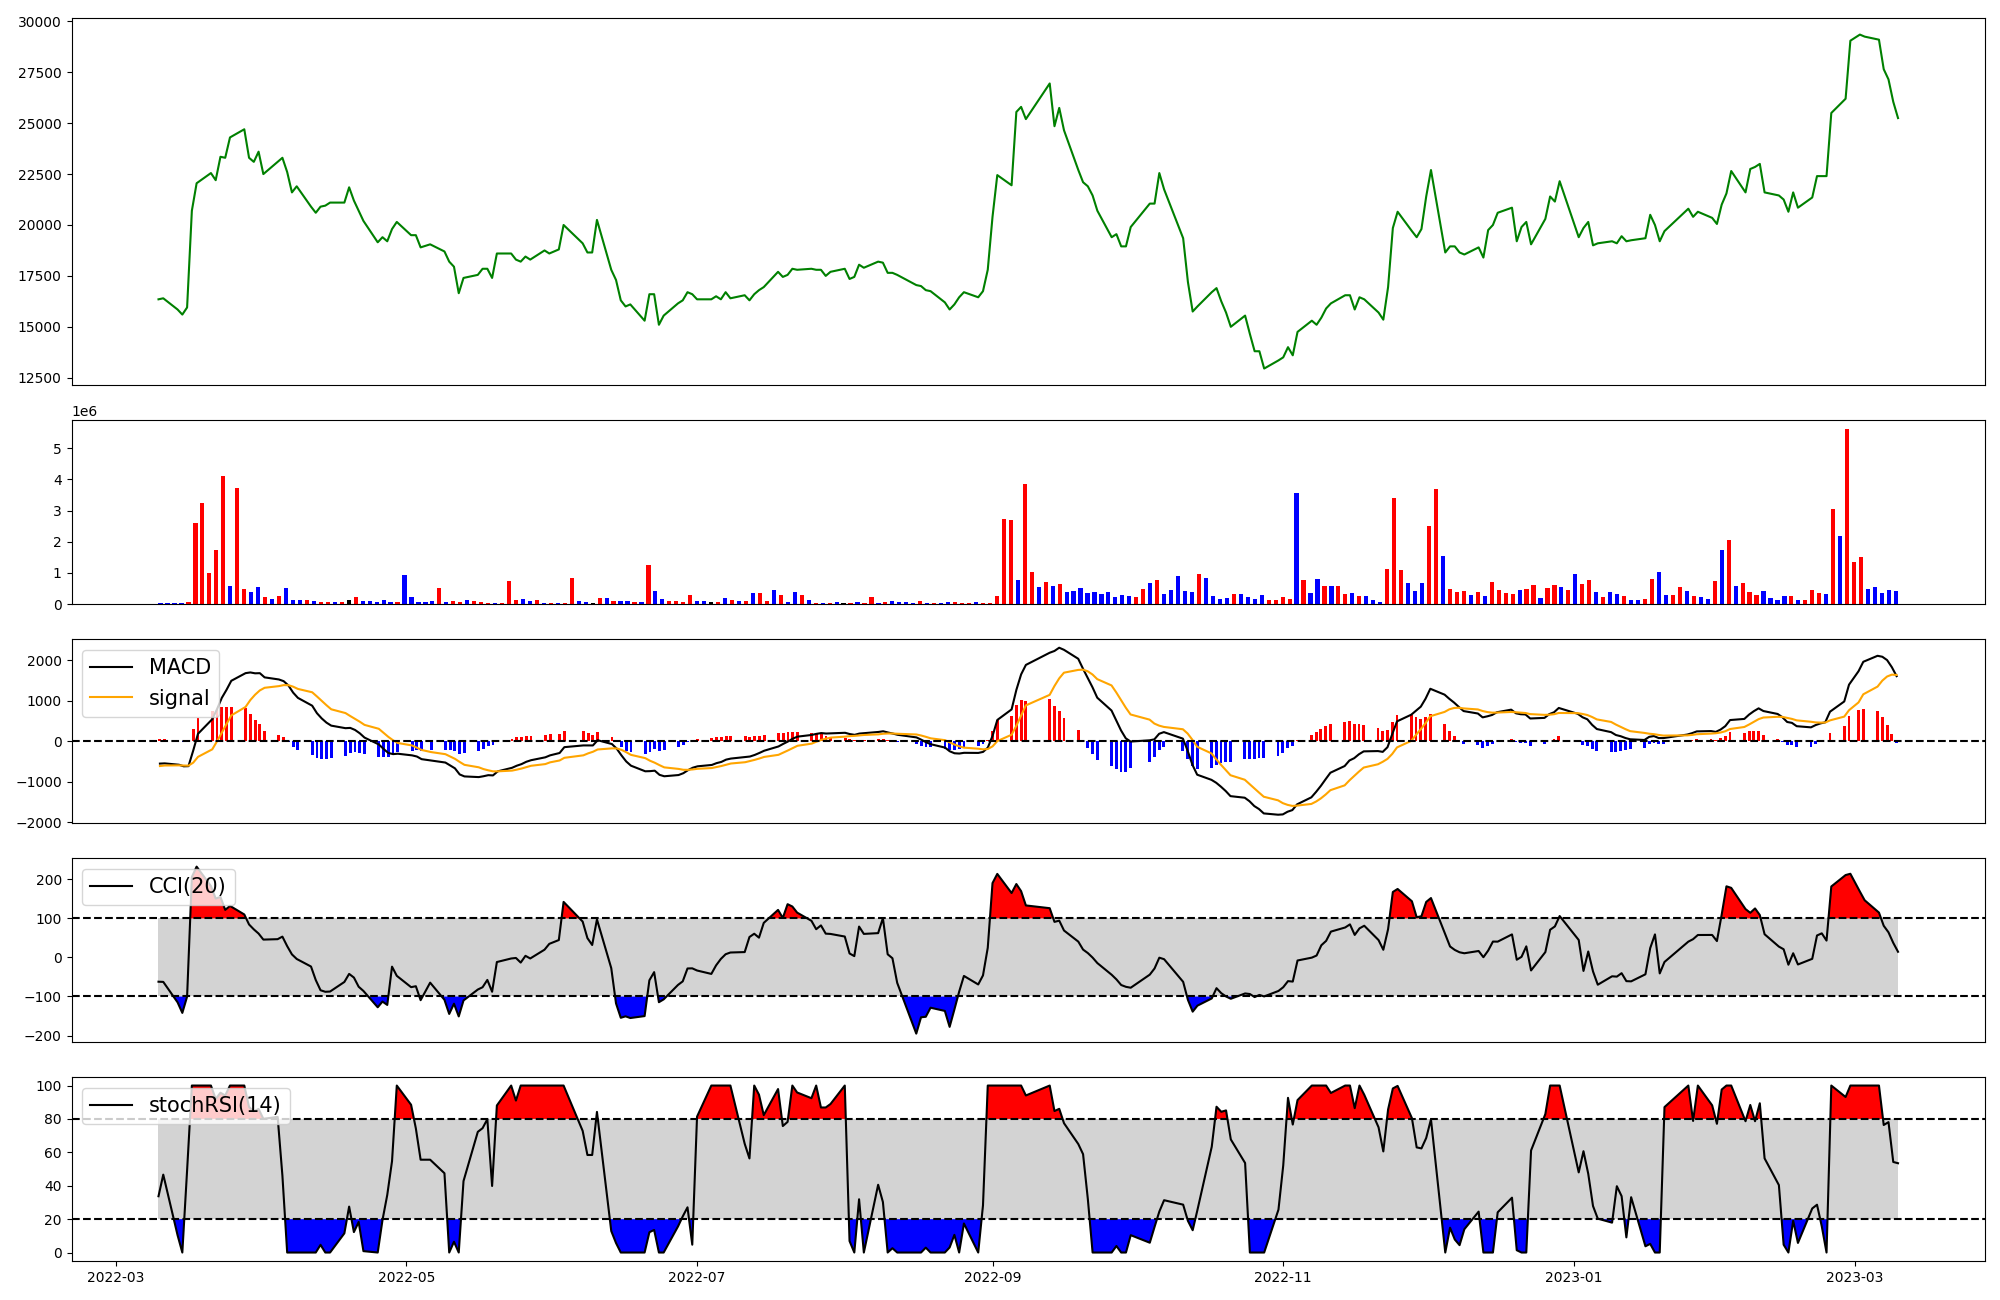This screenshot has width=2000, height=1300.
Task: Click the tallest red volume bar
Action: coord(1847,520)
